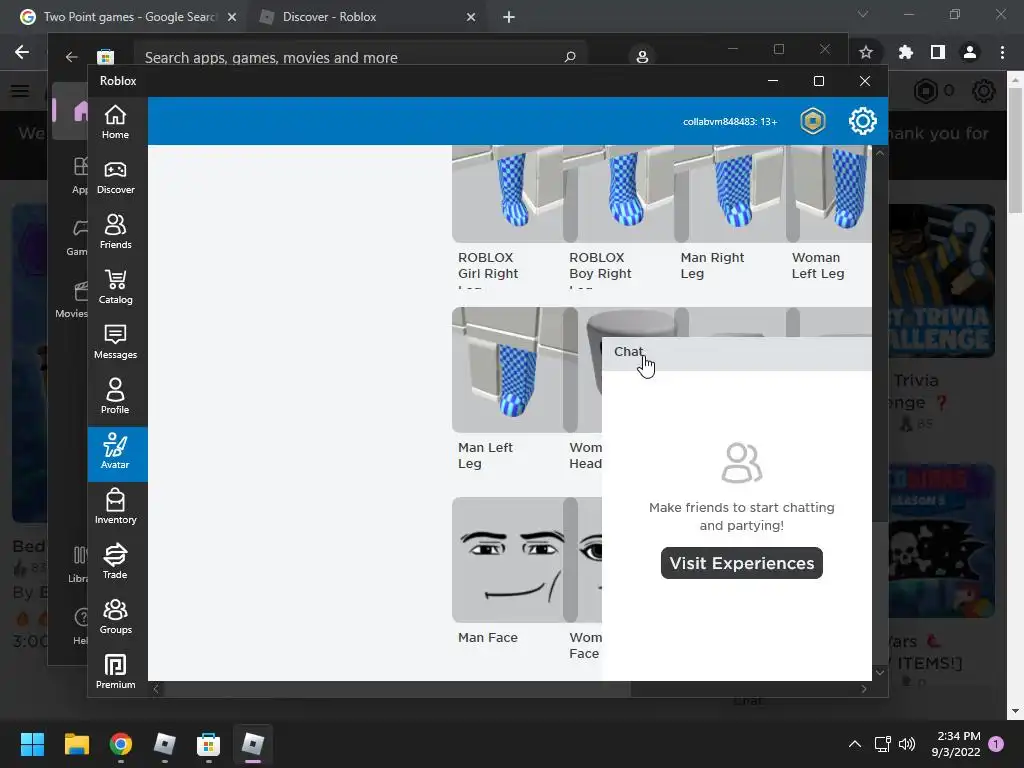
Task: Toggle Chrome side panel icon
Action: pyautogui.click(x=938, y=52)
